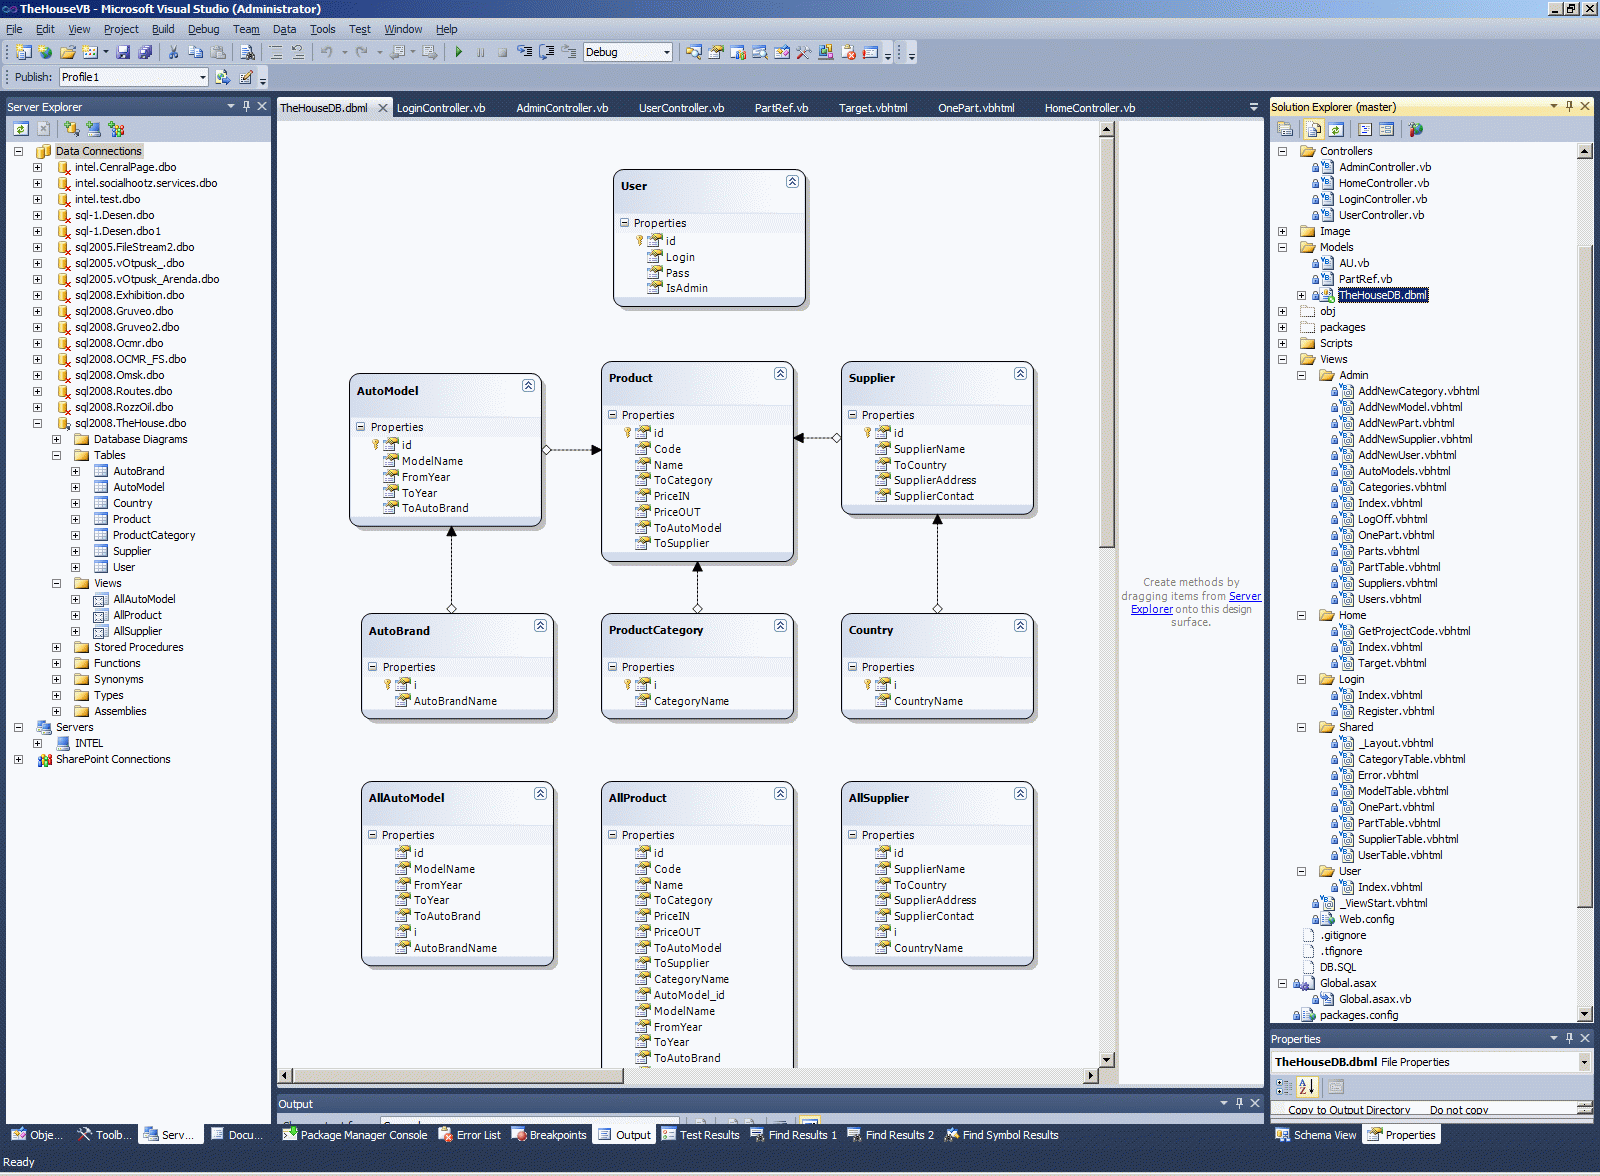Image resolution: width=1600 pixels, height=1176 pixels.
Task: Open the Debug configuration dropdown
Action: click(x=667, y=52)
